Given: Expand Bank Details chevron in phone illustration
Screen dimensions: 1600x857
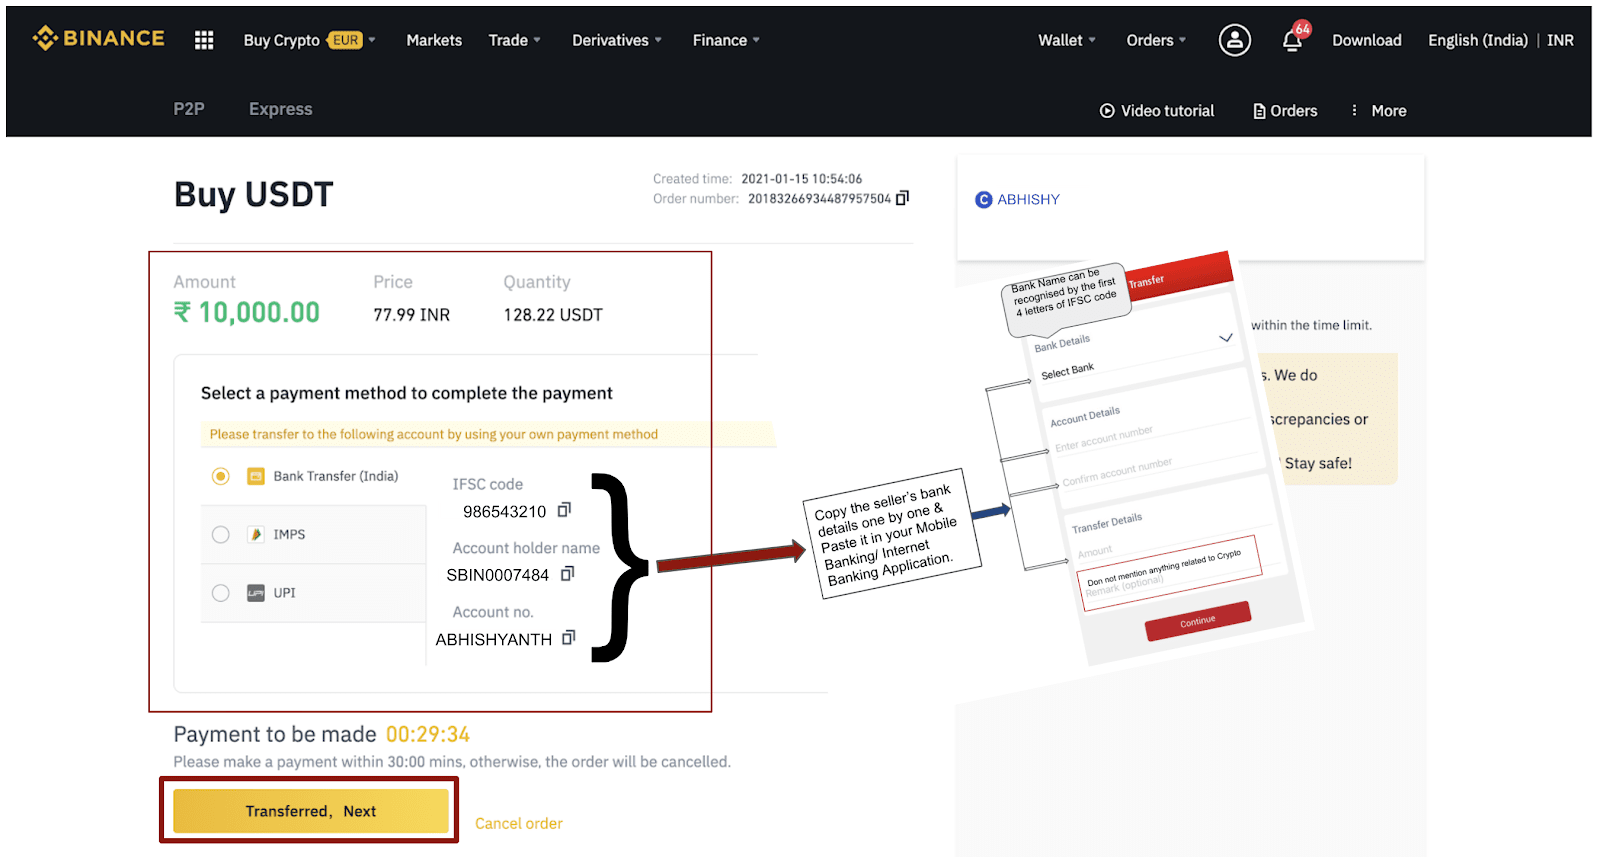Looking at the screenshot, I should (x=1225, y=338).
